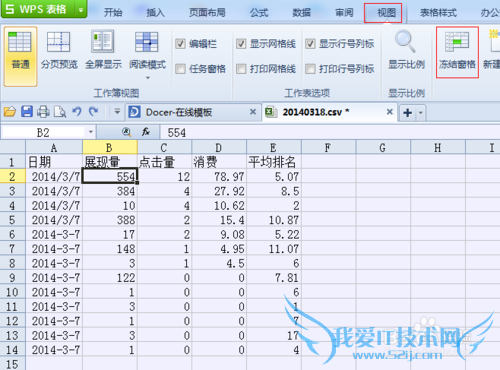Select cell with value 148

click(x=110, y=249)
